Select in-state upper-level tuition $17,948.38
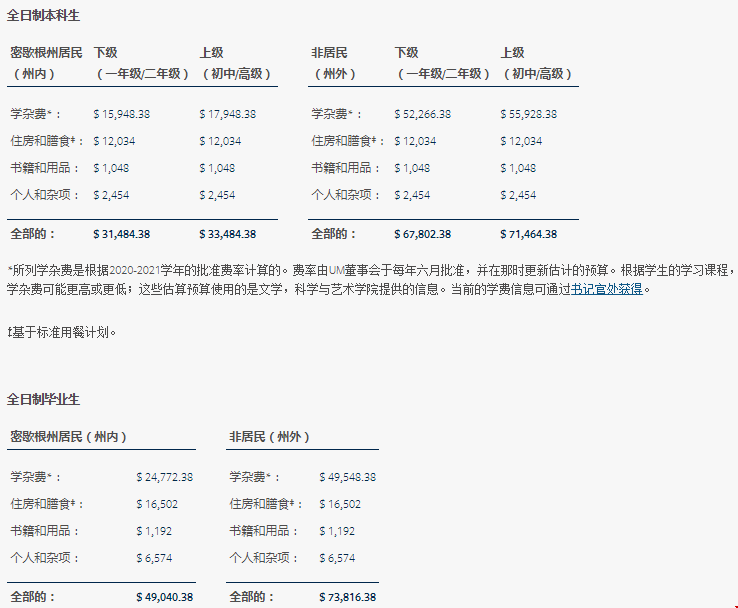 coord(227,114)
